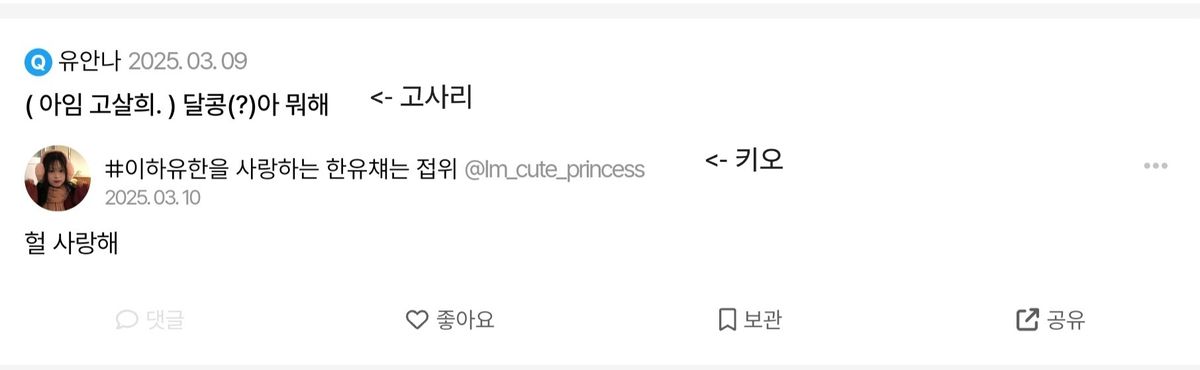
Task: Click the share arrow icon
Action: click(1027, 320)
